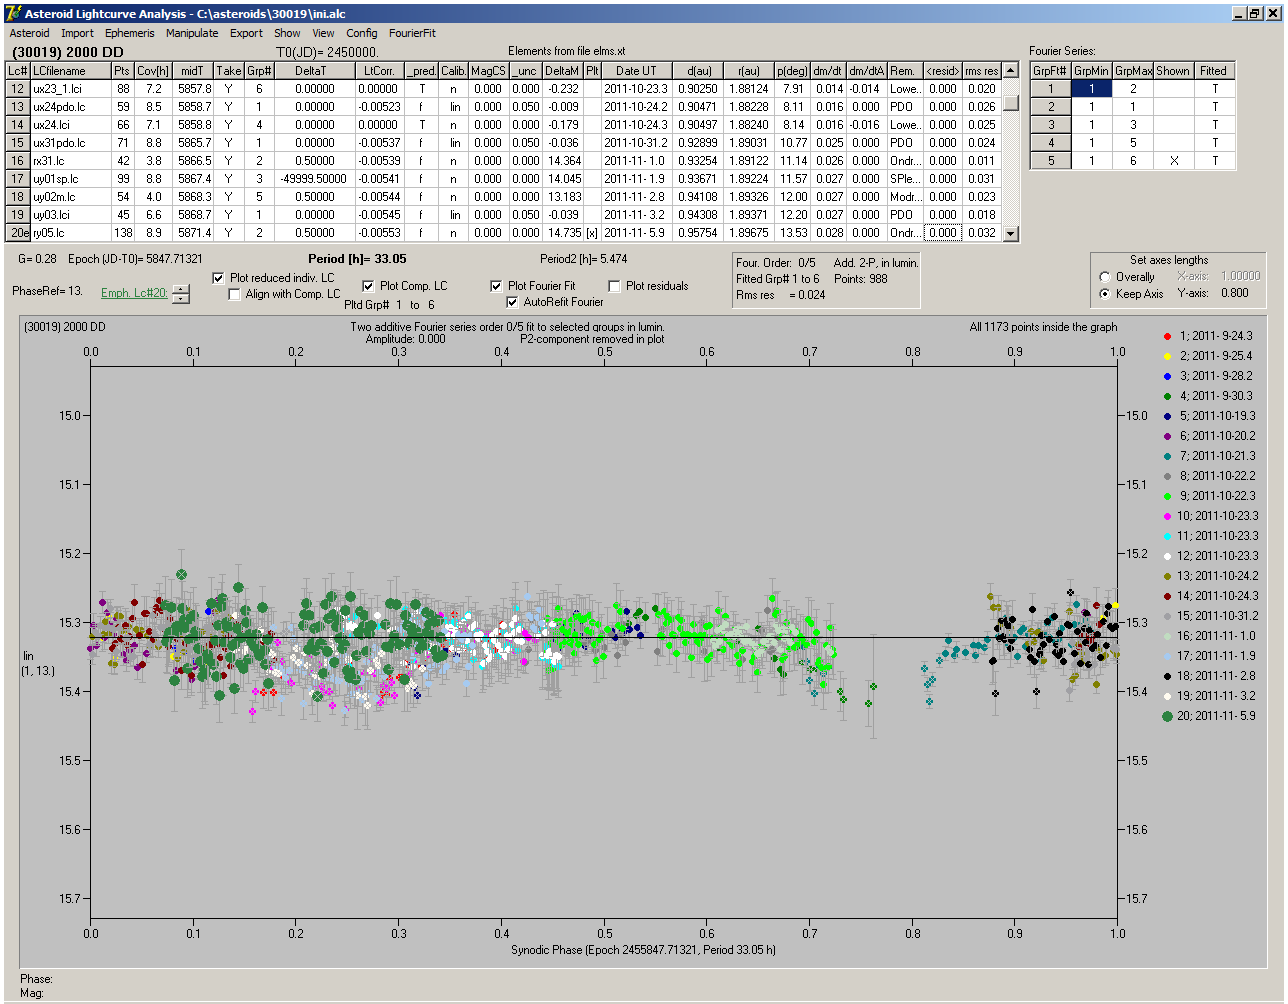Click the large green legend dot for 20; 2011-11-5.9

click(x=1167, y=716)
